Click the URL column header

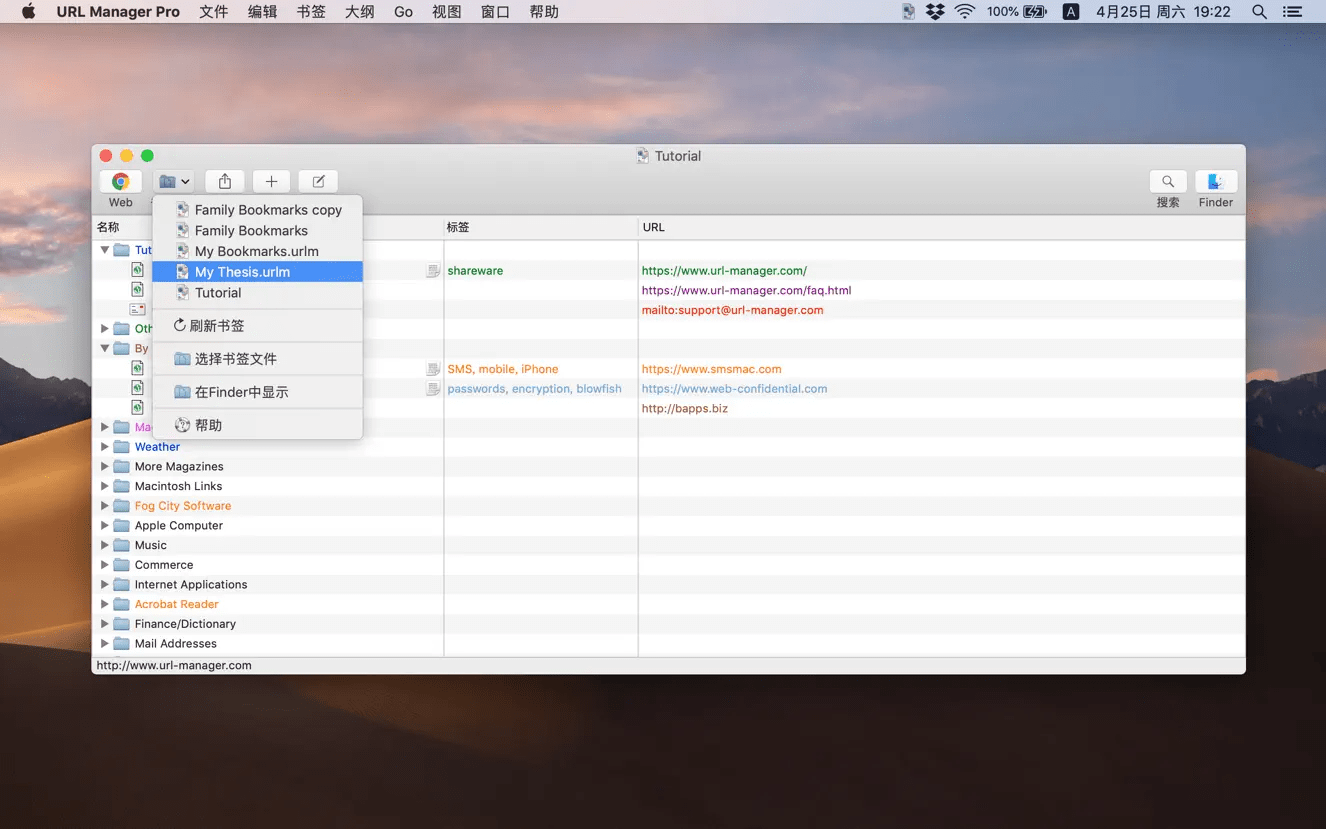[653, 228]
